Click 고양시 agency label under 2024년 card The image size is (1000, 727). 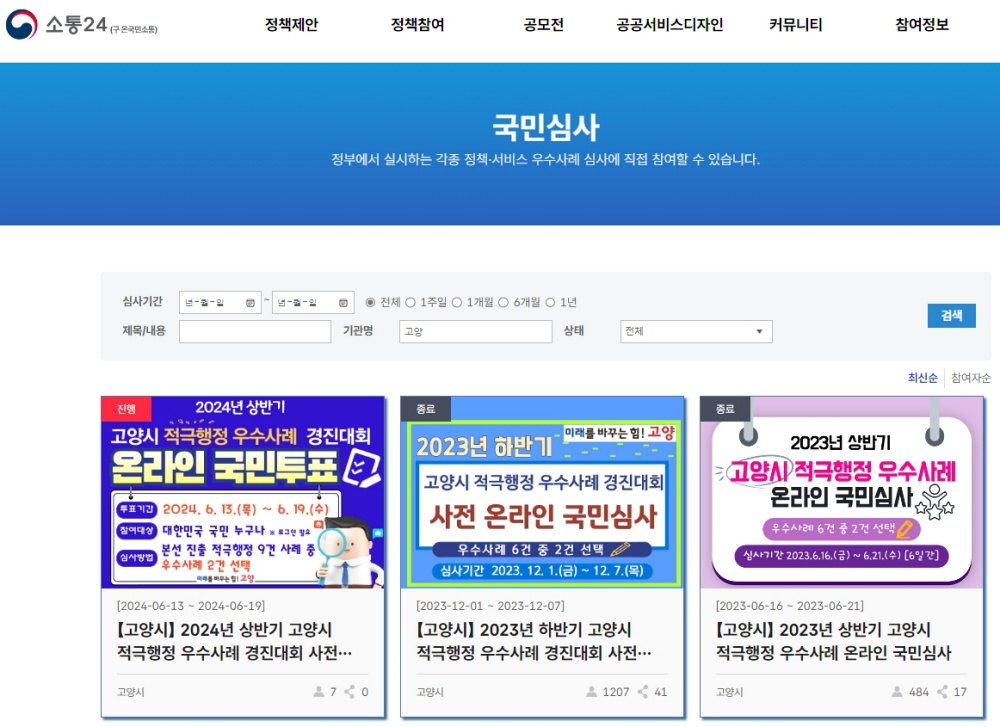click(x=131, y=692)
